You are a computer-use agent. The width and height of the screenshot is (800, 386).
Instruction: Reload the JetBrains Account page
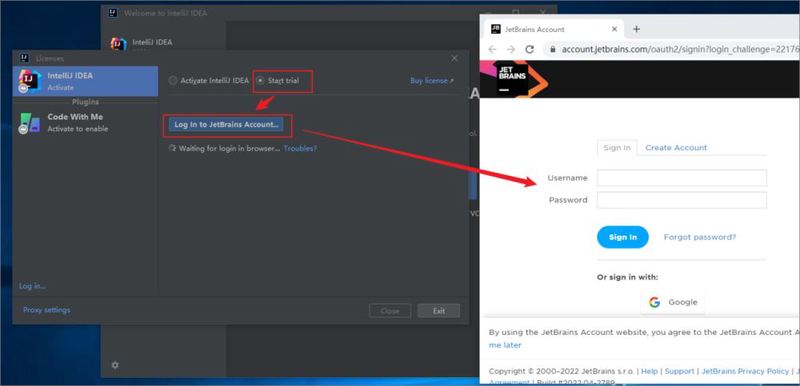530,49
